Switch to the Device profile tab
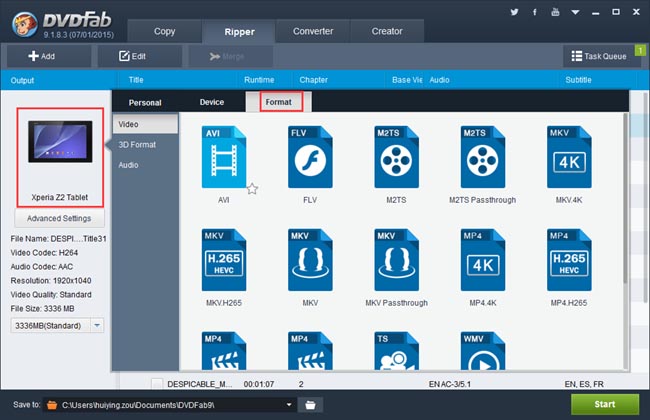This screenshot has height=420, width=650. tap(212, 102)
